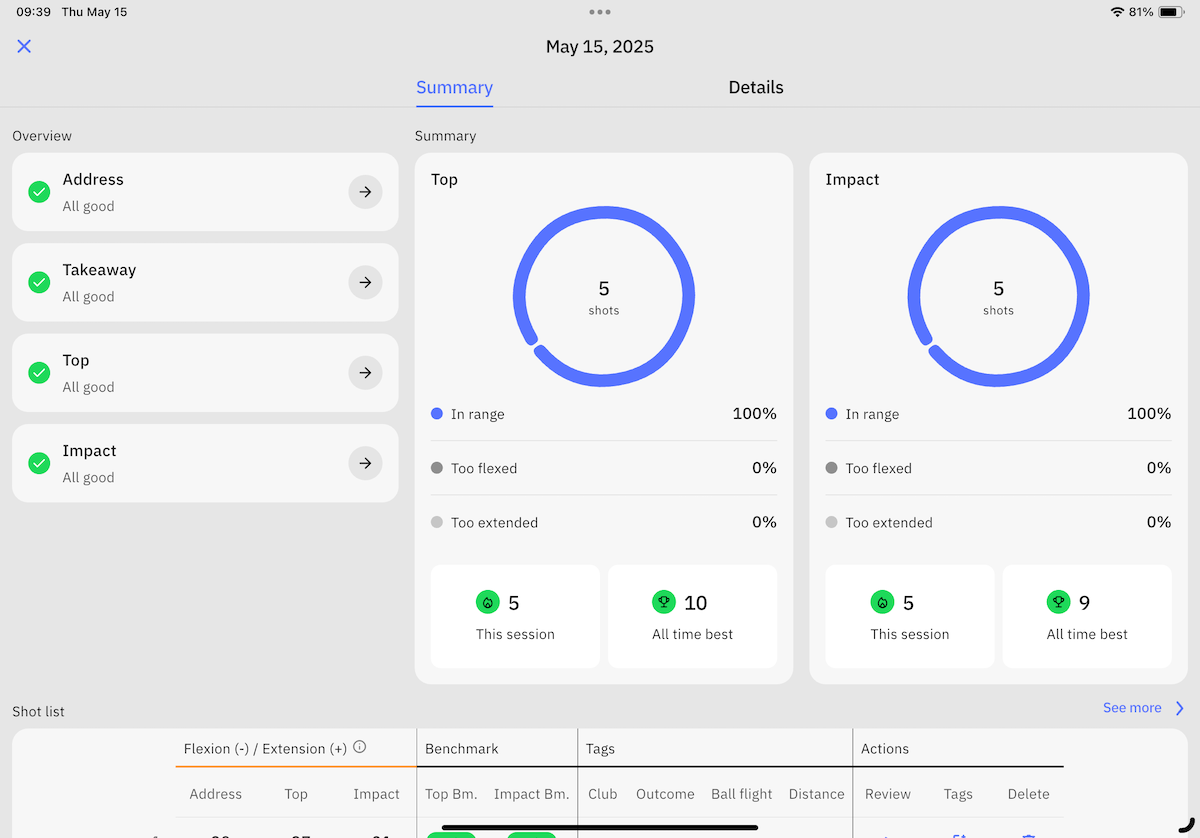Click the green checkmark on the Impact overview card
This screenshot has width=1200, height=838.
pos(39,463)
